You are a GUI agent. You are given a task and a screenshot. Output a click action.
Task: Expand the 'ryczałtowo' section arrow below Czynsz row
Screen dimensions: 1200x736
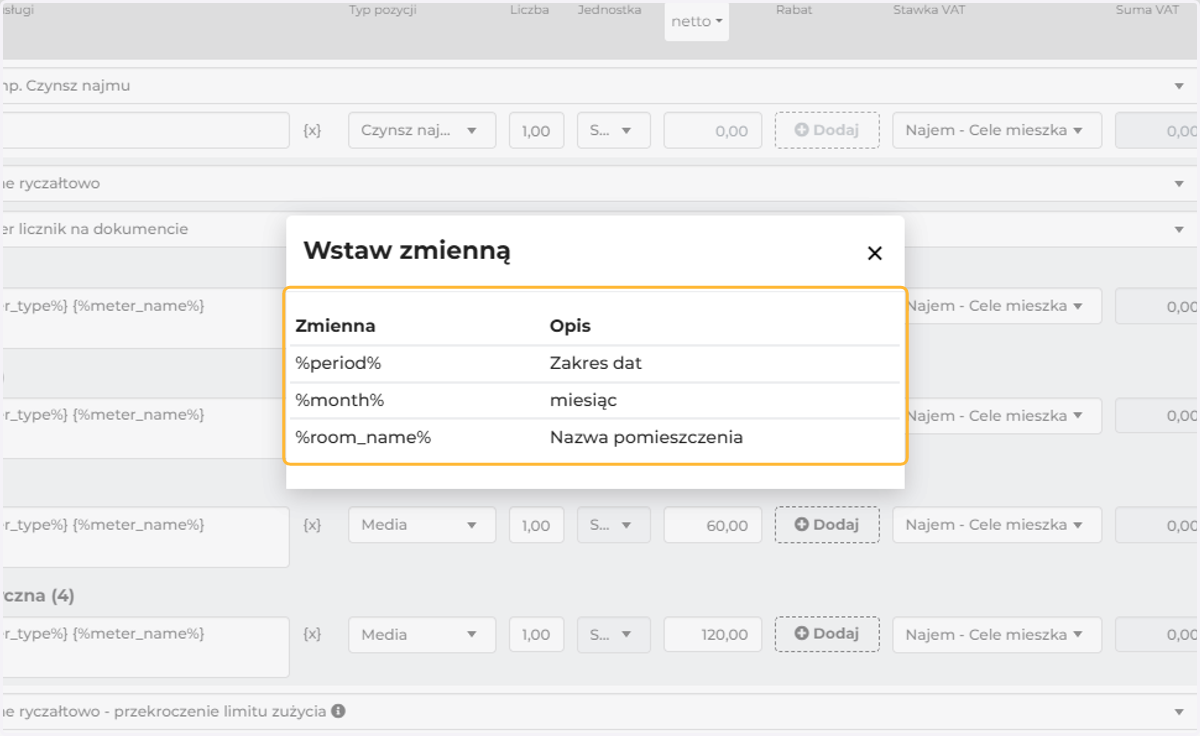pyautogui.click(x=1179, y=184)
